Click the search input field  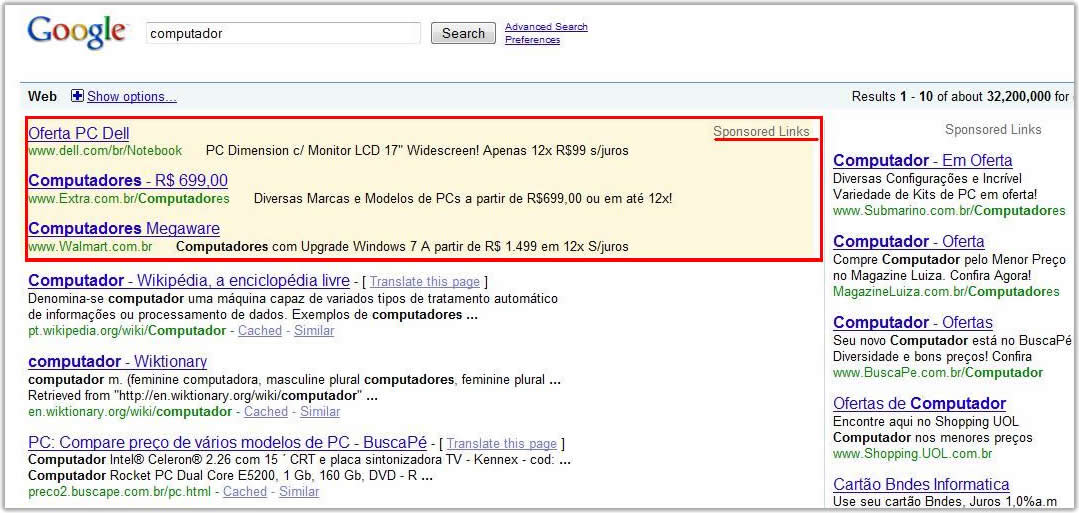coord(283,33)
